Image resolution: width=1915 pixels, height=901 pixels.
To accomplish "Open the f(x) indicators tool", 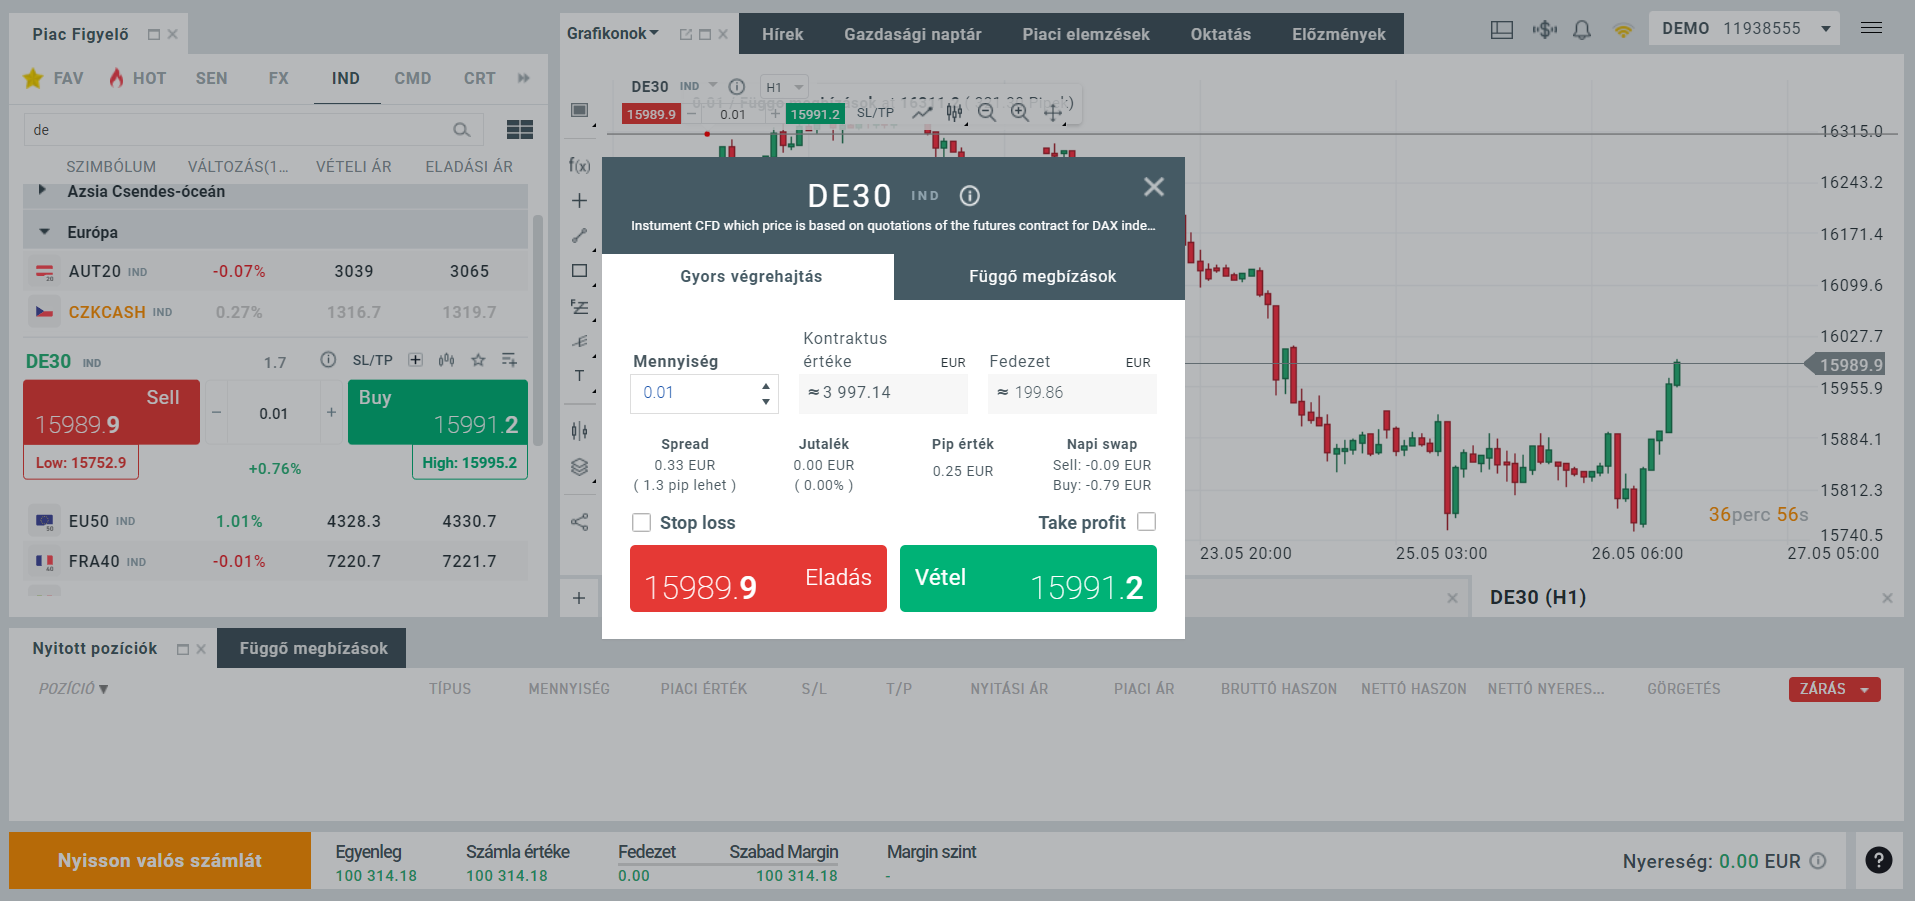I will (580, 166).
